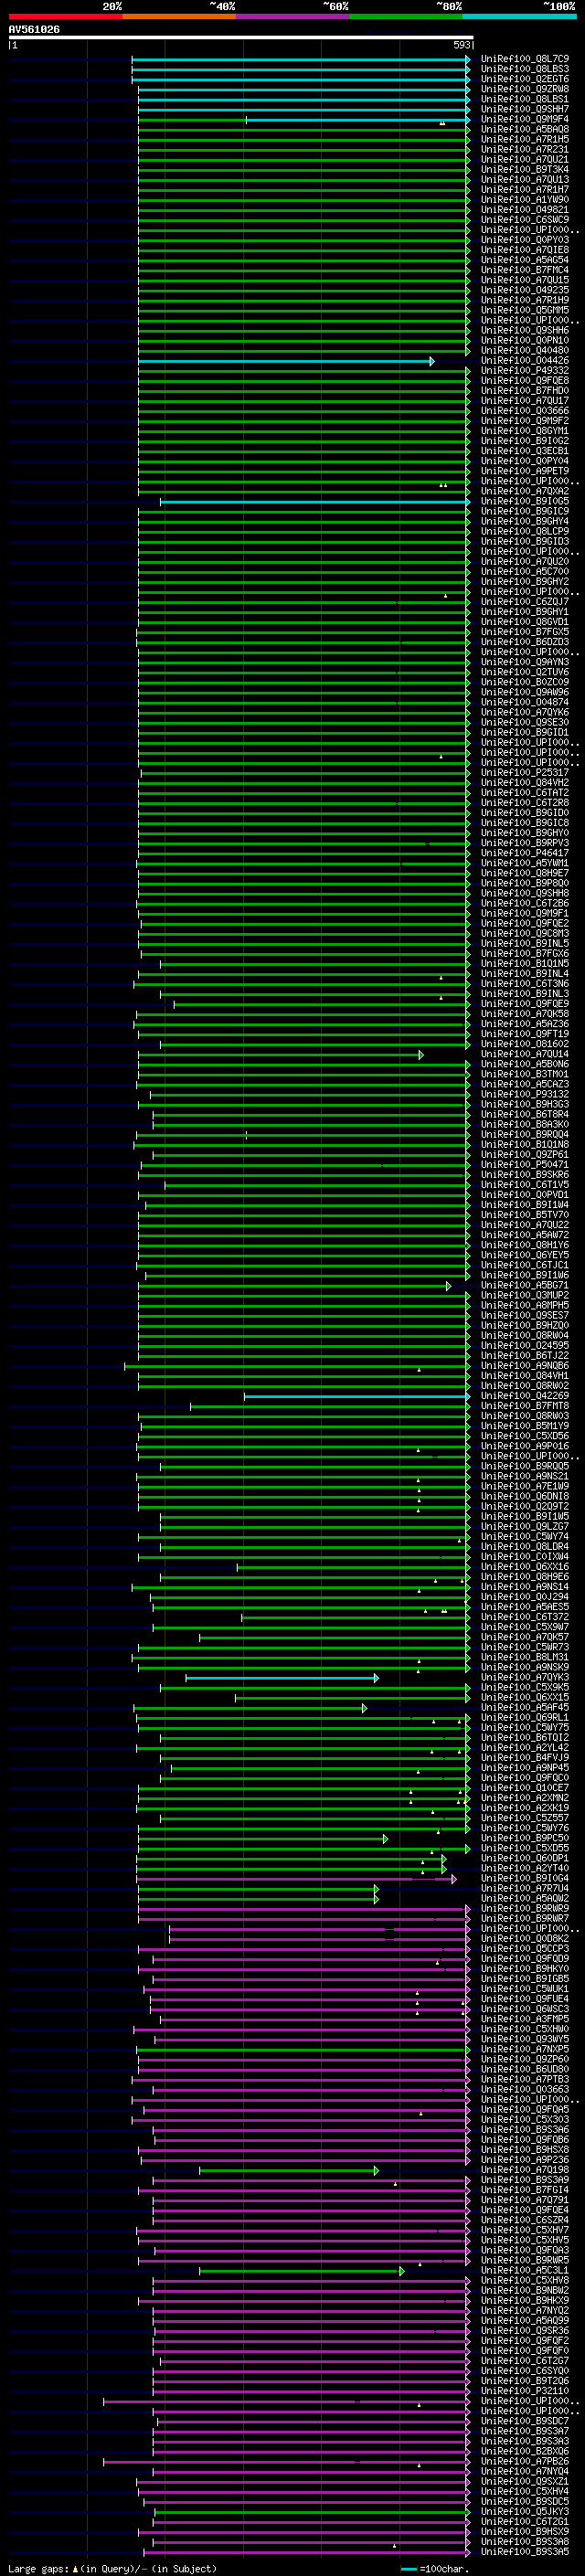Select the UniRef100_C6SWC9 label
This screenshot has height=2576, width=585.
click(x=525, y=220)
